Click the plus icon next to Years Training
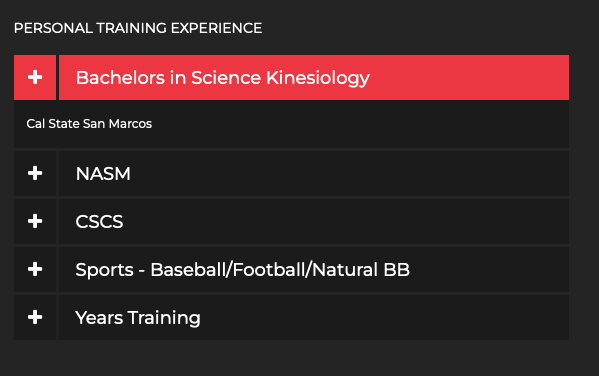 pyautogui.click(x=35, y=317)
